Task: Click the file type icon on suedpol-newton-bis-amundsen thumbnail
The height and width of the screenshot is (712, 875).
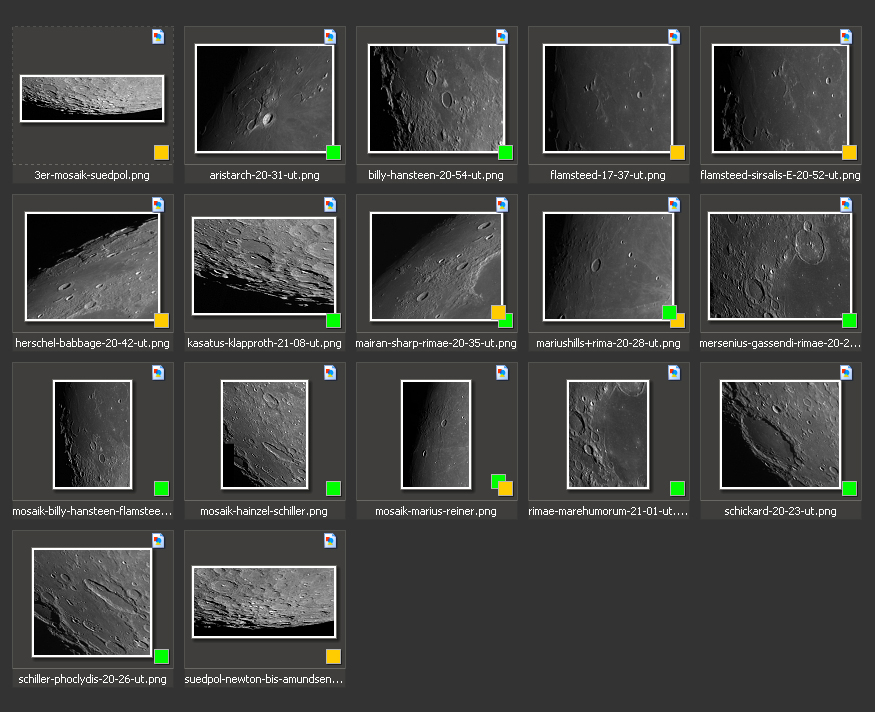Action: coord(330,541)
